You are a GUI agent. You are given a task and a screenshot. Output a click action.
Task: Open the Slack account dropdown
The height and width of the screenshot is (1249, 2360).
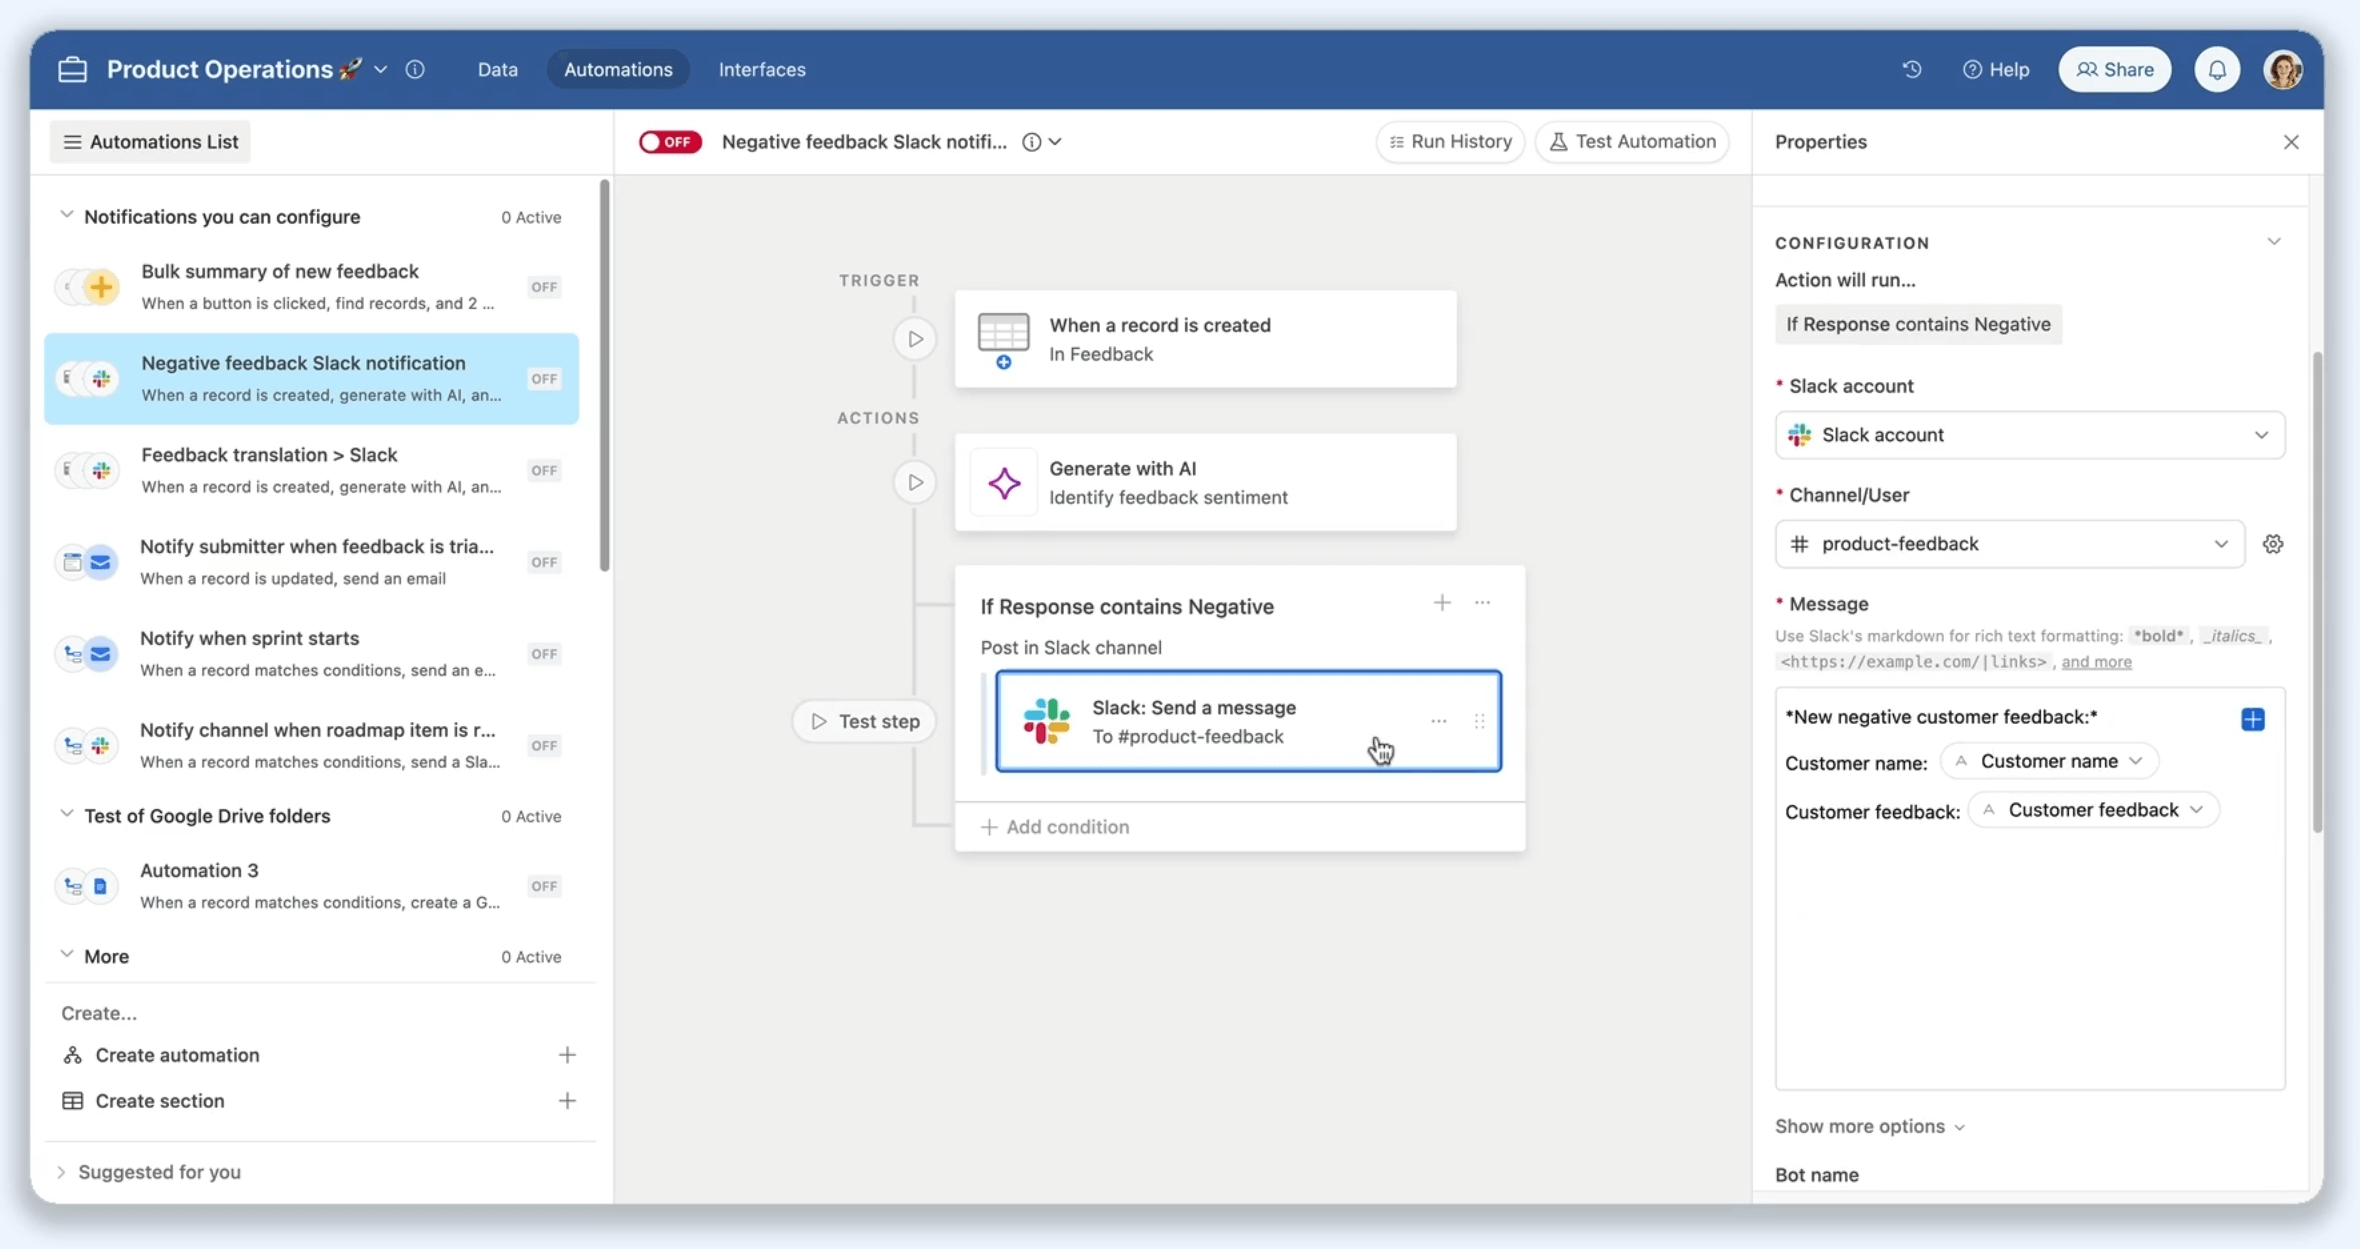click(x=2029, y=435)
